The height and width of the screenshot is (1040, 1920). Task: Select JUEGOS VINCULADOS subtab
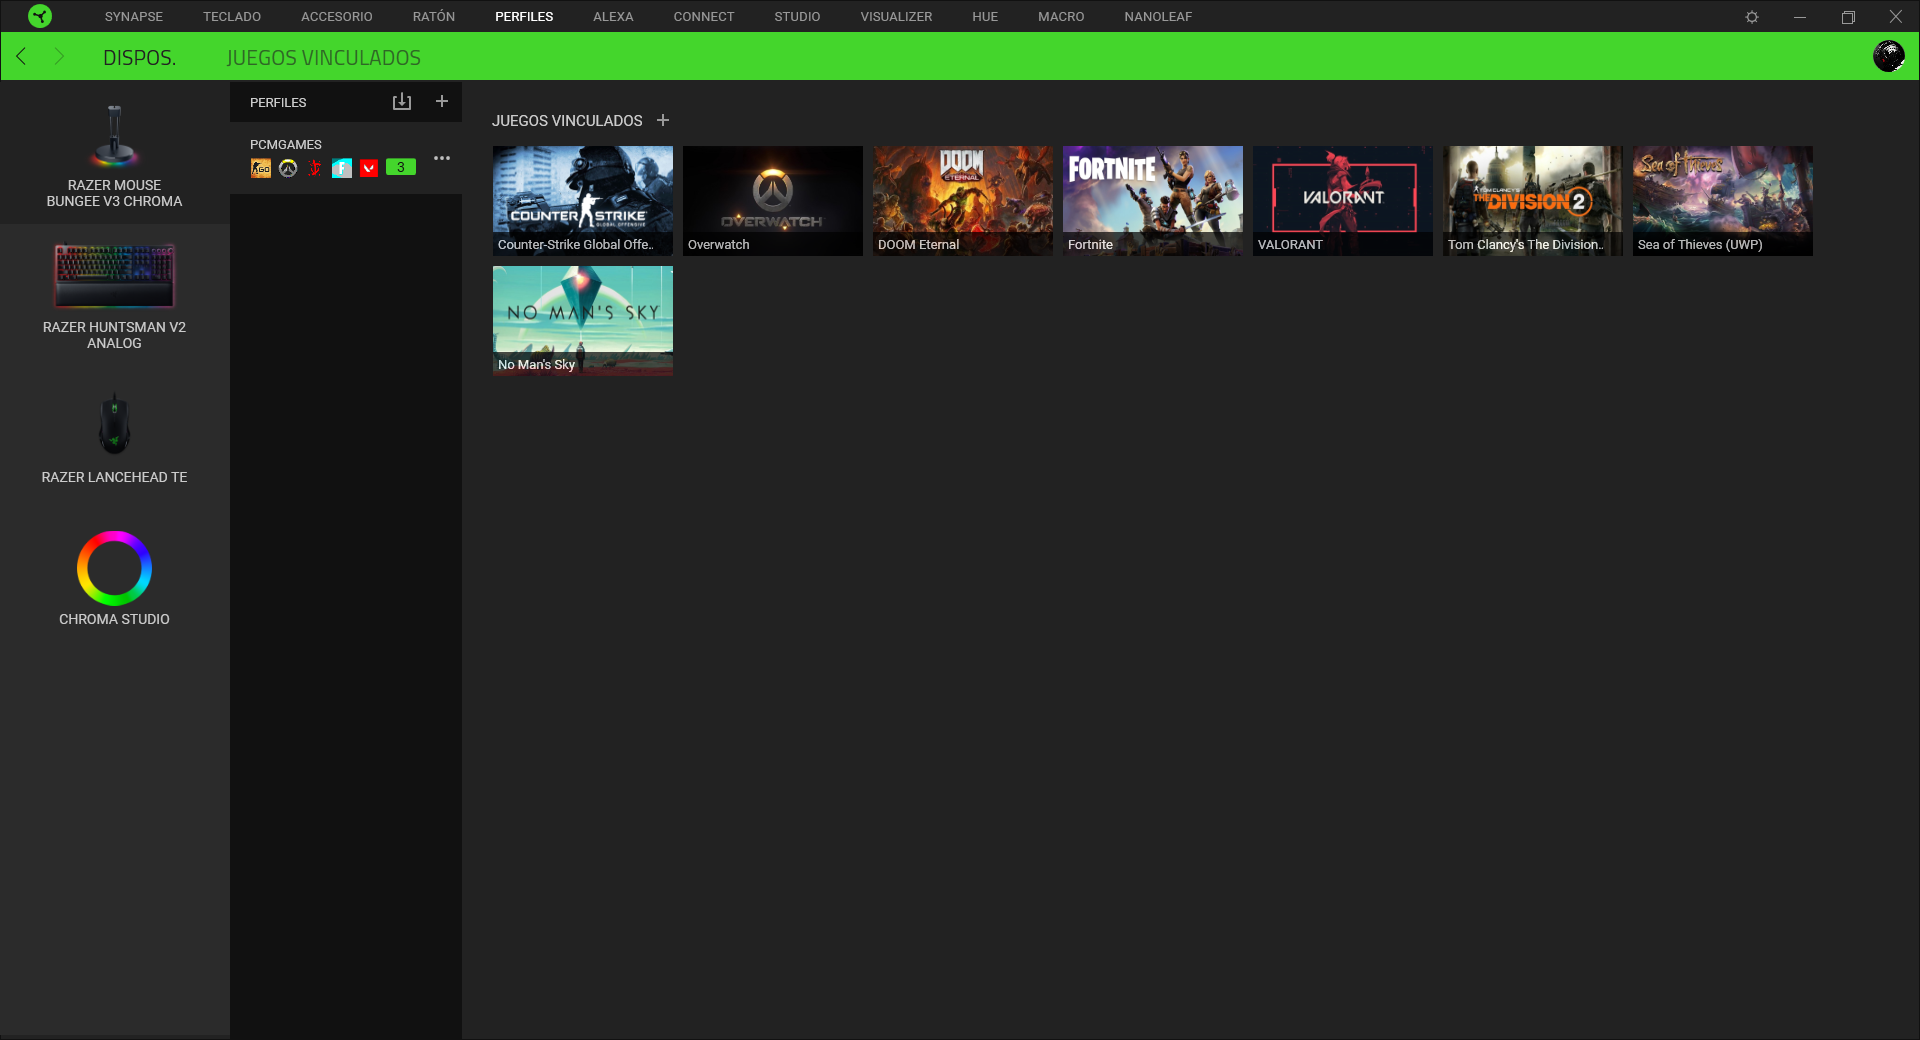pyautogui.click(x=323, y=58)
